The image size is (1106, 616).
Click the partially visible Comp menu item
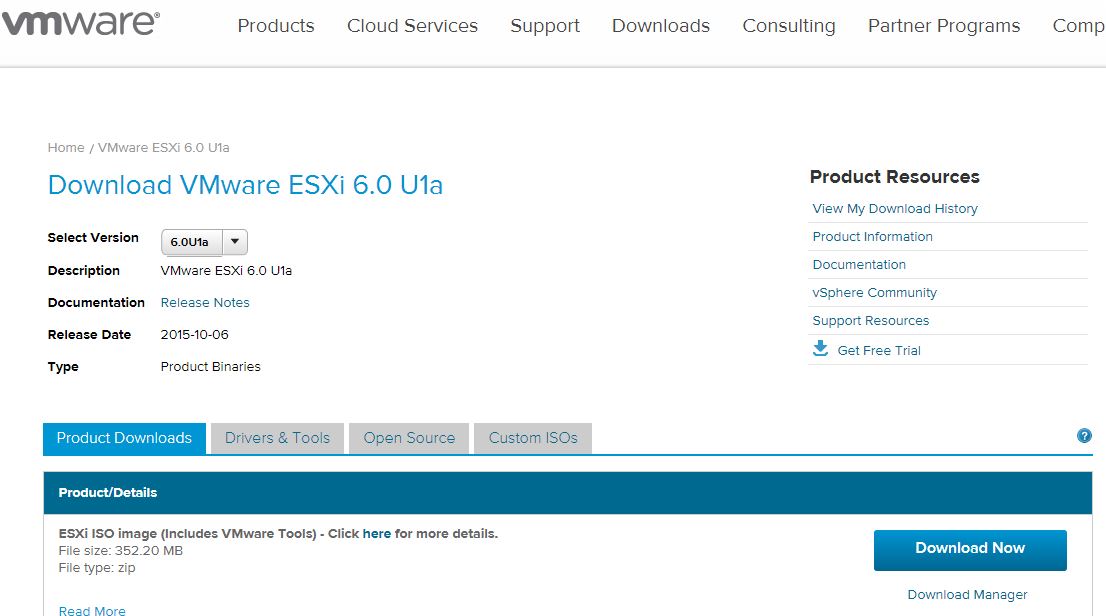(x=1078, y=26)
